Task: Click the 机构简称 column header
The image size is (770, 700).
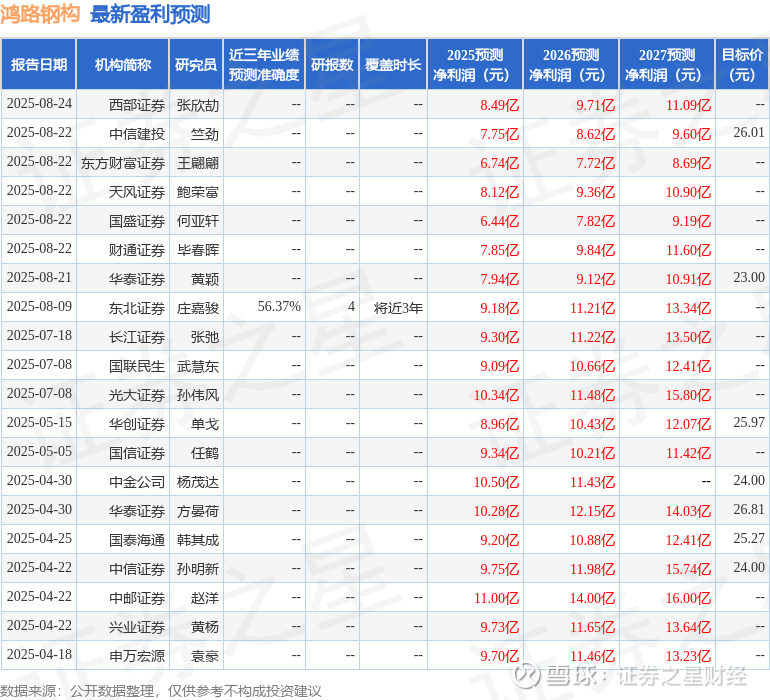Action: pyautogui.click(x=123, y=65)
